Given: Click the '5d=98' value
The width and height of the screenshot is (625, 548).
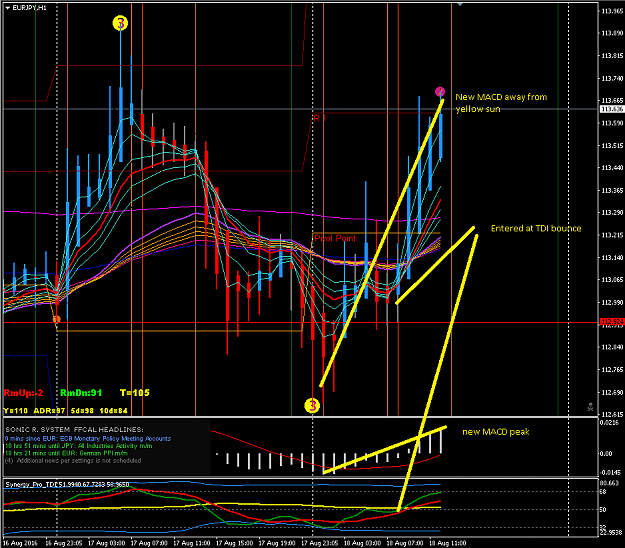Looking at the screenshot, I should (82, 411).
